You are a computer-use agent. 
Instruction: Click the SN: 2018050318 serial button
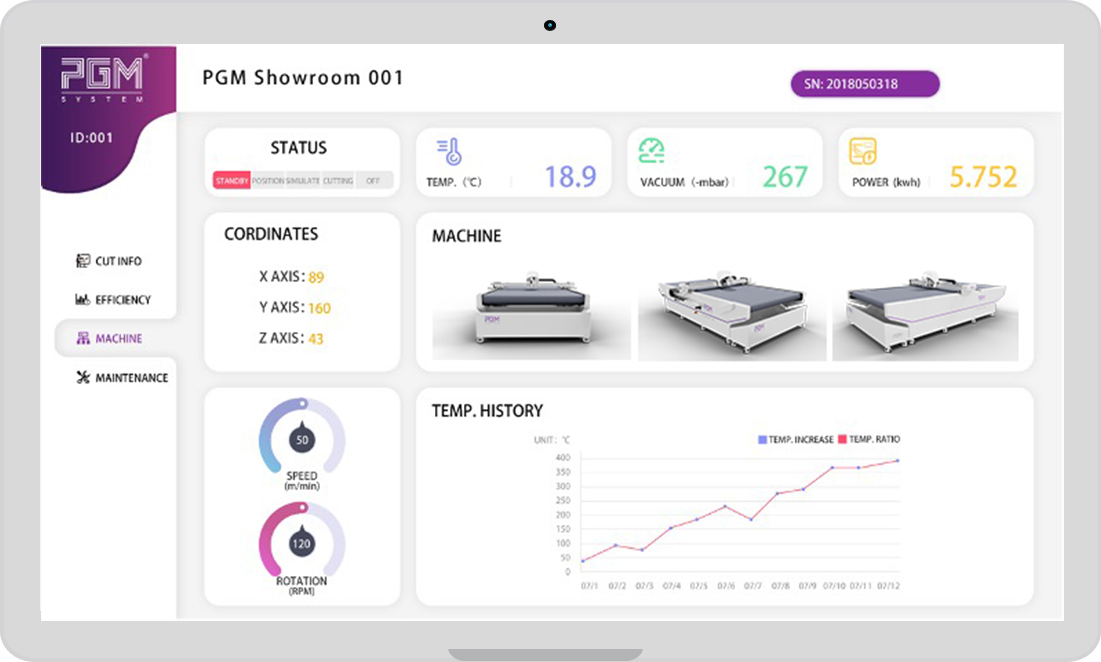tap(865, 84)
